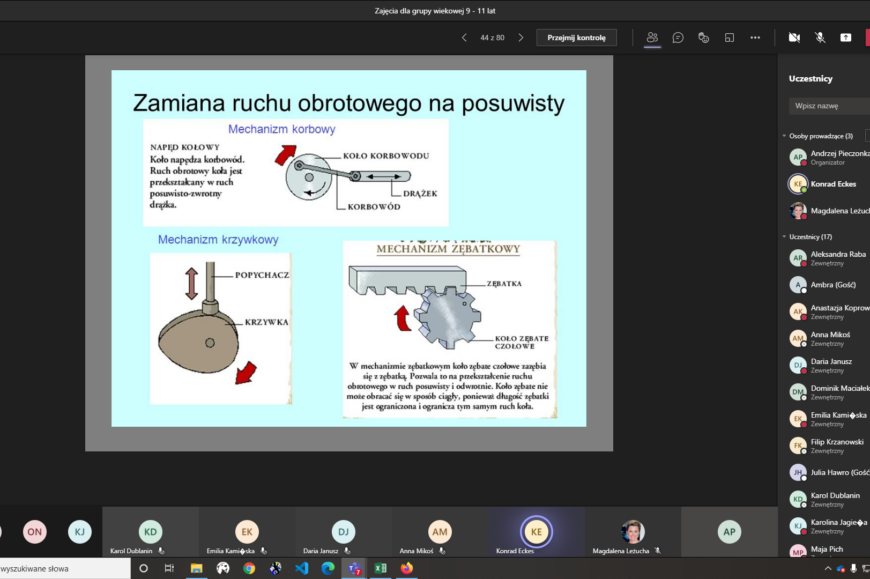Select Karol Dublanin in participant list
Screen dimensions: 870x579
[829, 499]
